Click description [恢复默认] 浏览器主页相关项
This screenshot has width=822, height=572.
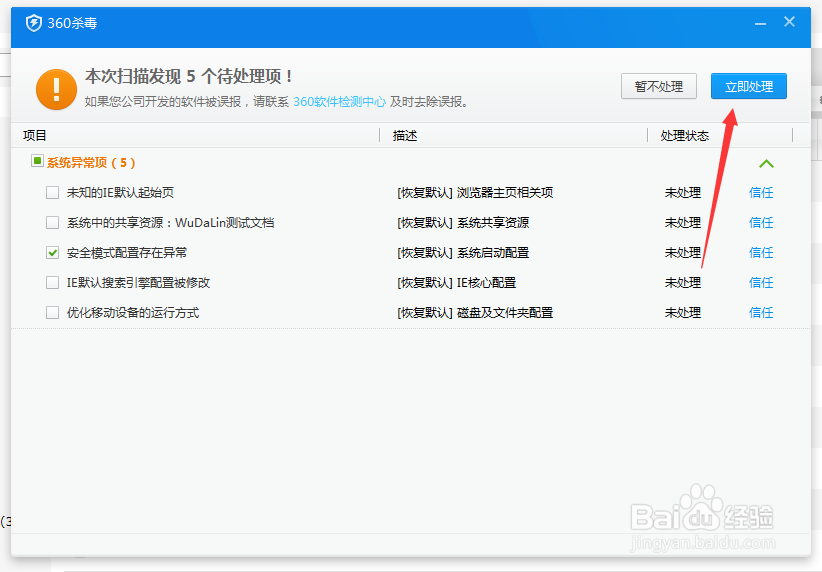coord(475,192)
